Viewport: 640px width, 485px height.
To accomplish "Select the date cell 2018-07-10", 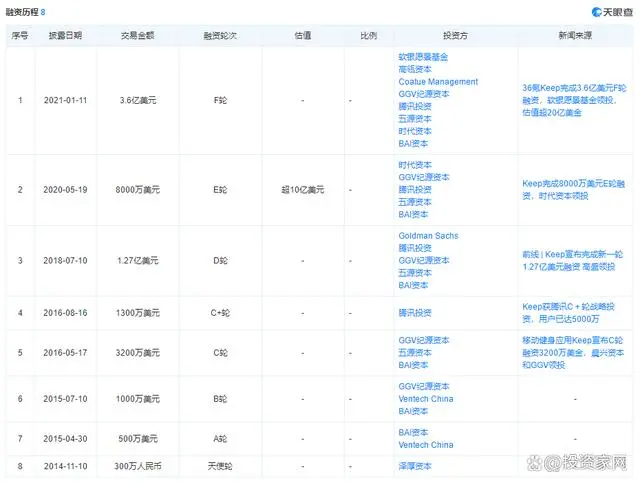I will [65, 260].
